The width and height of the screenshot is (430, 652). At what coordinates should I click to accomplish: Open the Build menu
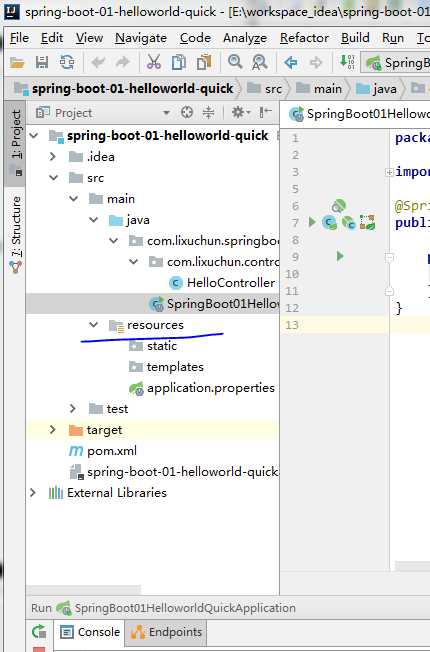tap(355, 38)
